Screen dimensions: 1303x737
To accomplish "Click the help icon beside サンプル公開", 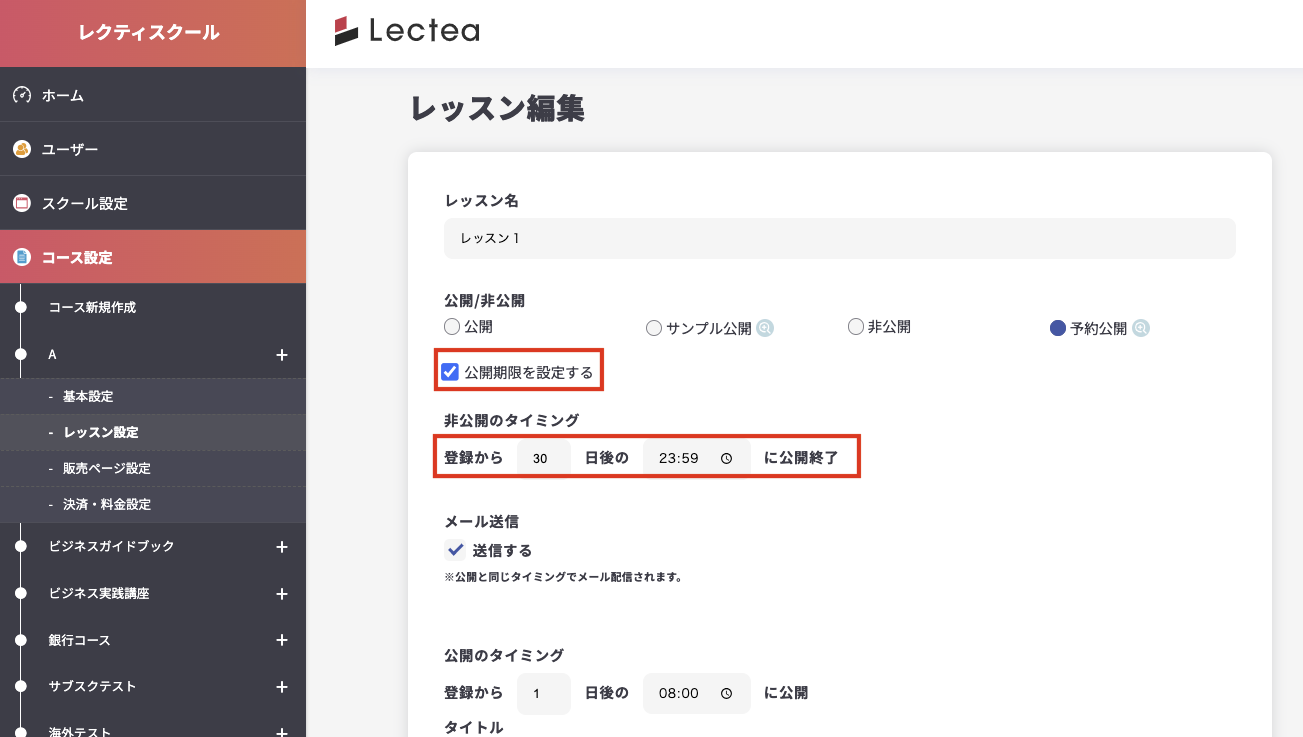I will click(x=765, y=328).
